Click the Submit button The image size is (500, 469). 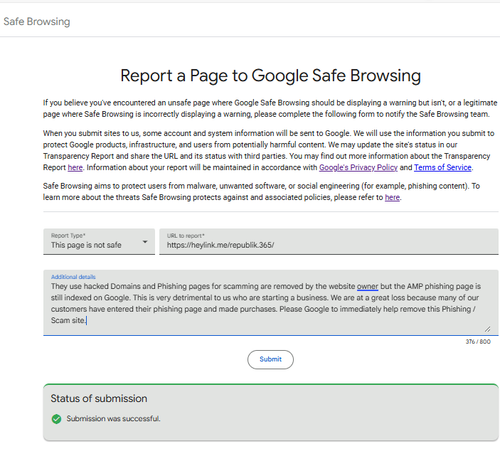(270, 359)
